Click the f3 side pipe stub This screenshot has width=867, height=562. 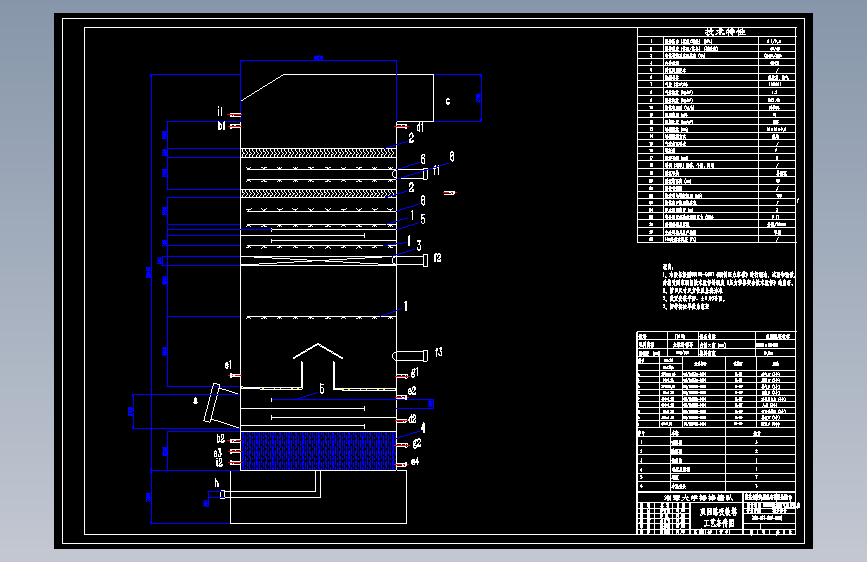tap(410, 356)
